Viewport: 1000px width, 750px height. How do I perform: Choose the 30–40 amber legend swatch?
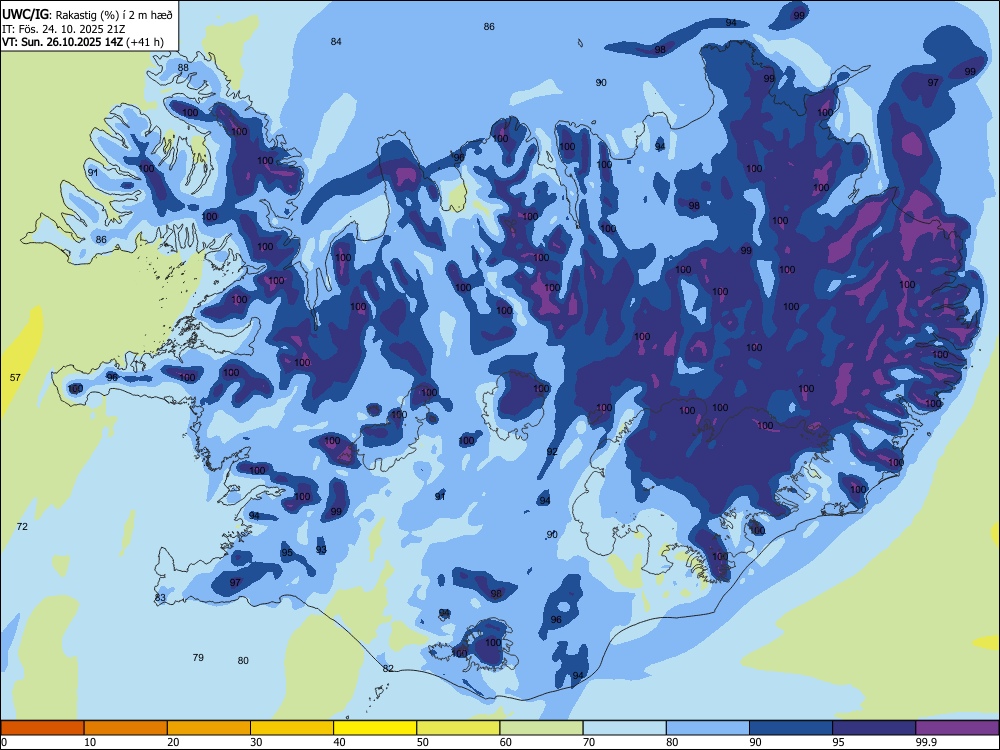point(292,728)
